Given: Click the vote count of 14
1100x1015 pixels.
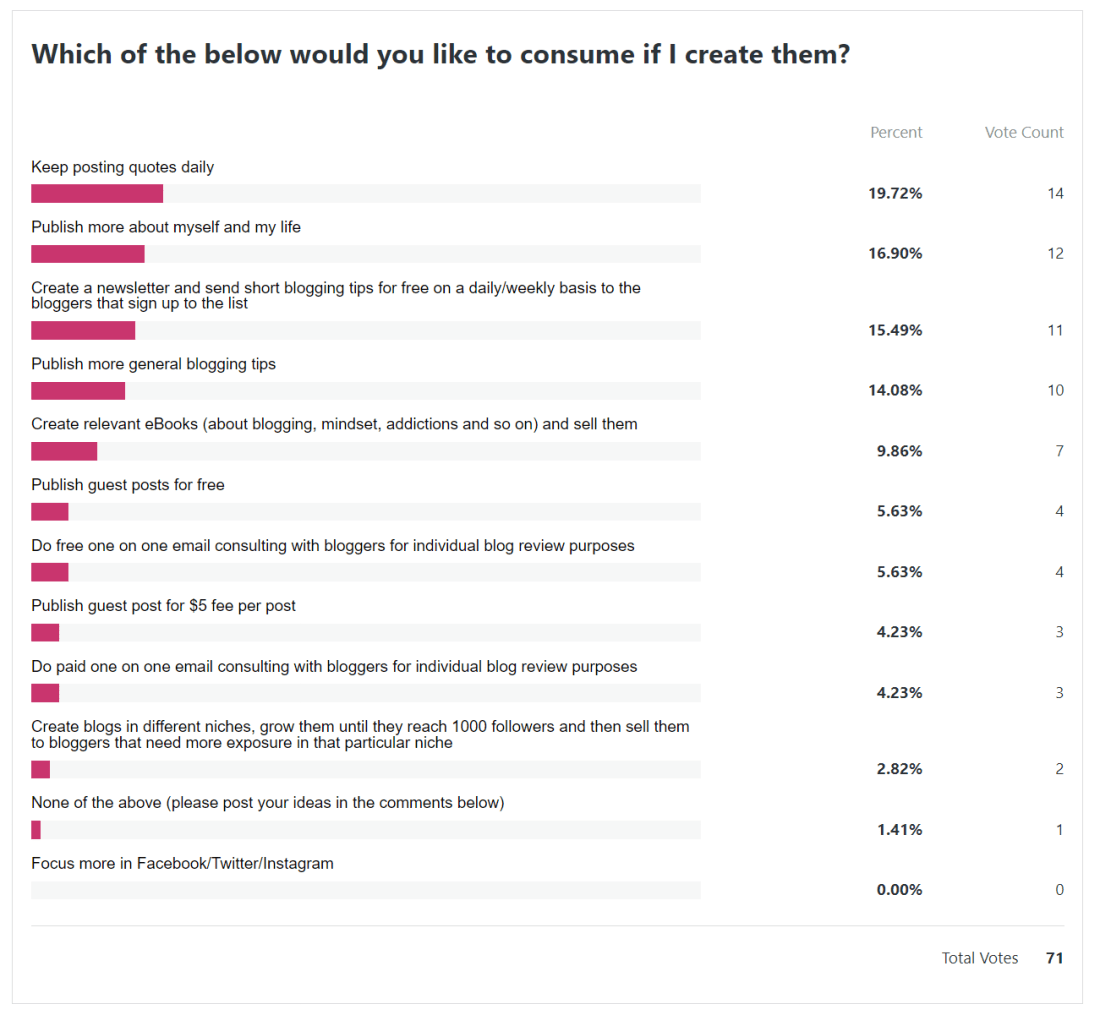Looking at the screenshot, I should click(1055, 194).
